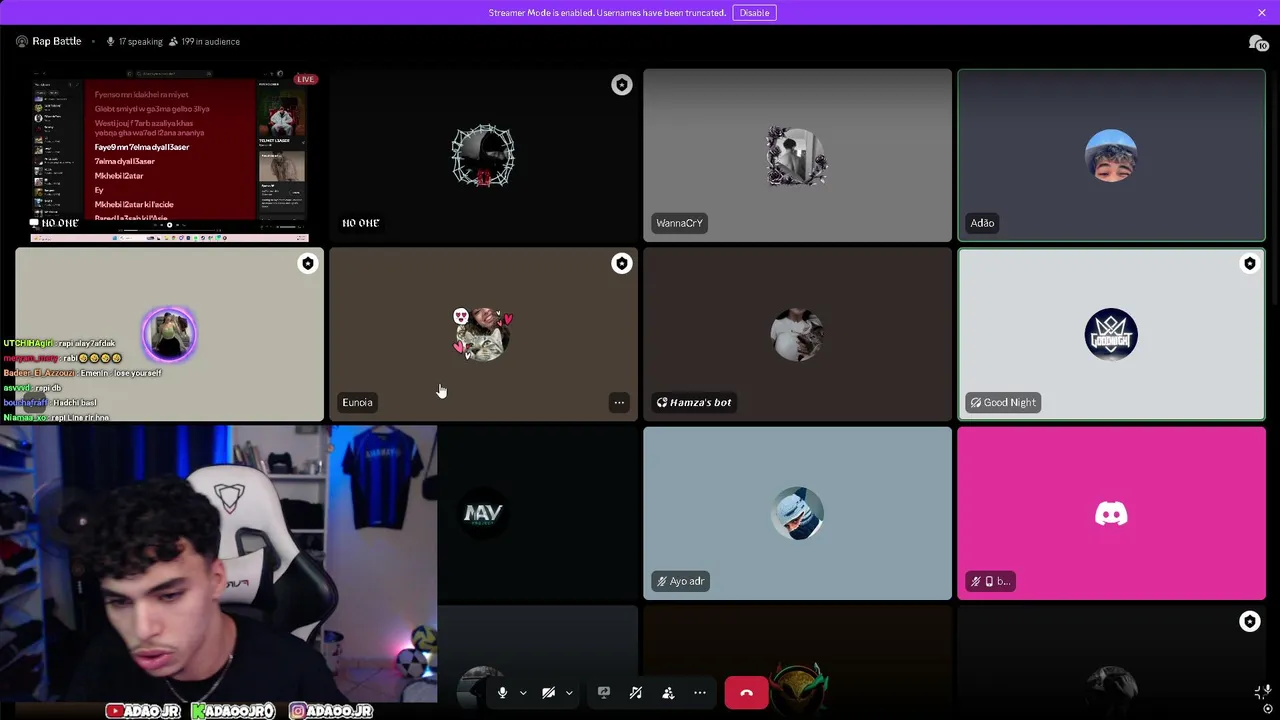Select Eunoia's cat avatar
Viewport: 1280px width, 720px height.
483,334
